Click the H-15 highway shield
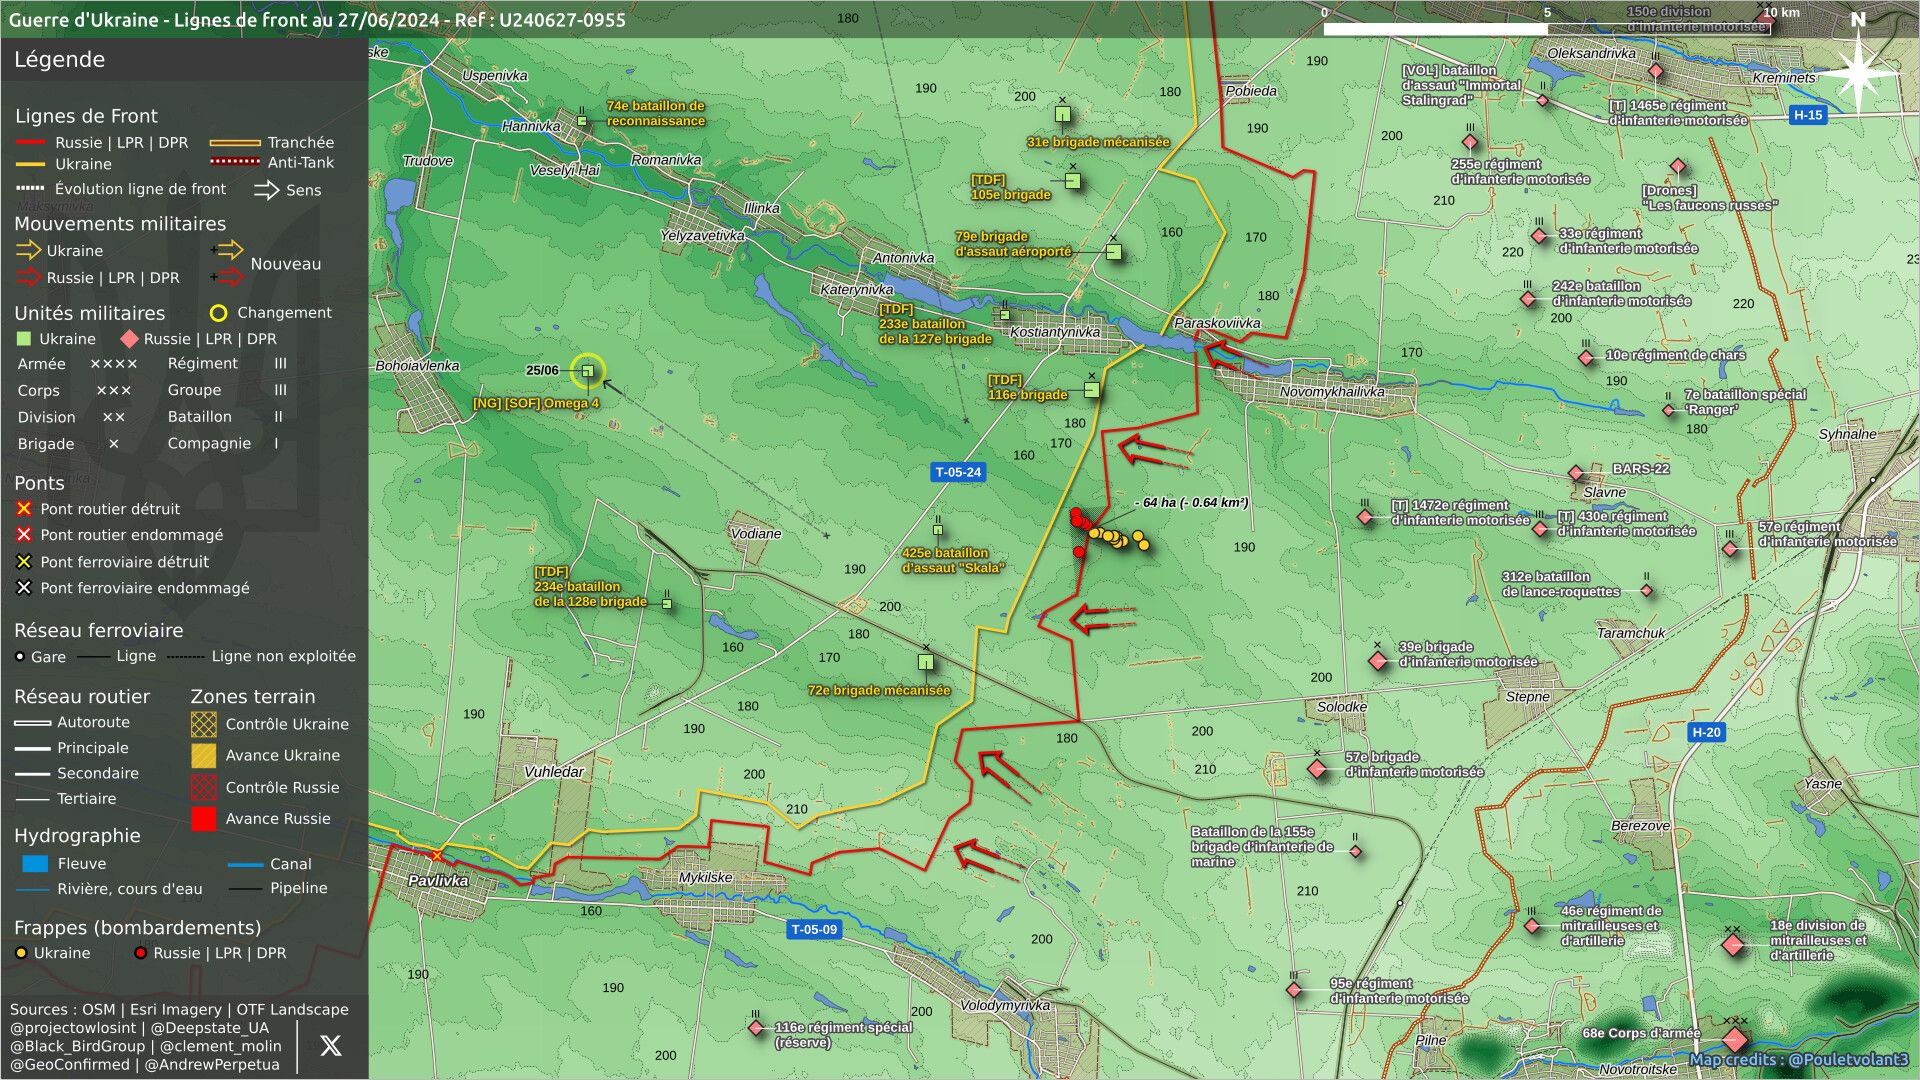 point(1807,115)
